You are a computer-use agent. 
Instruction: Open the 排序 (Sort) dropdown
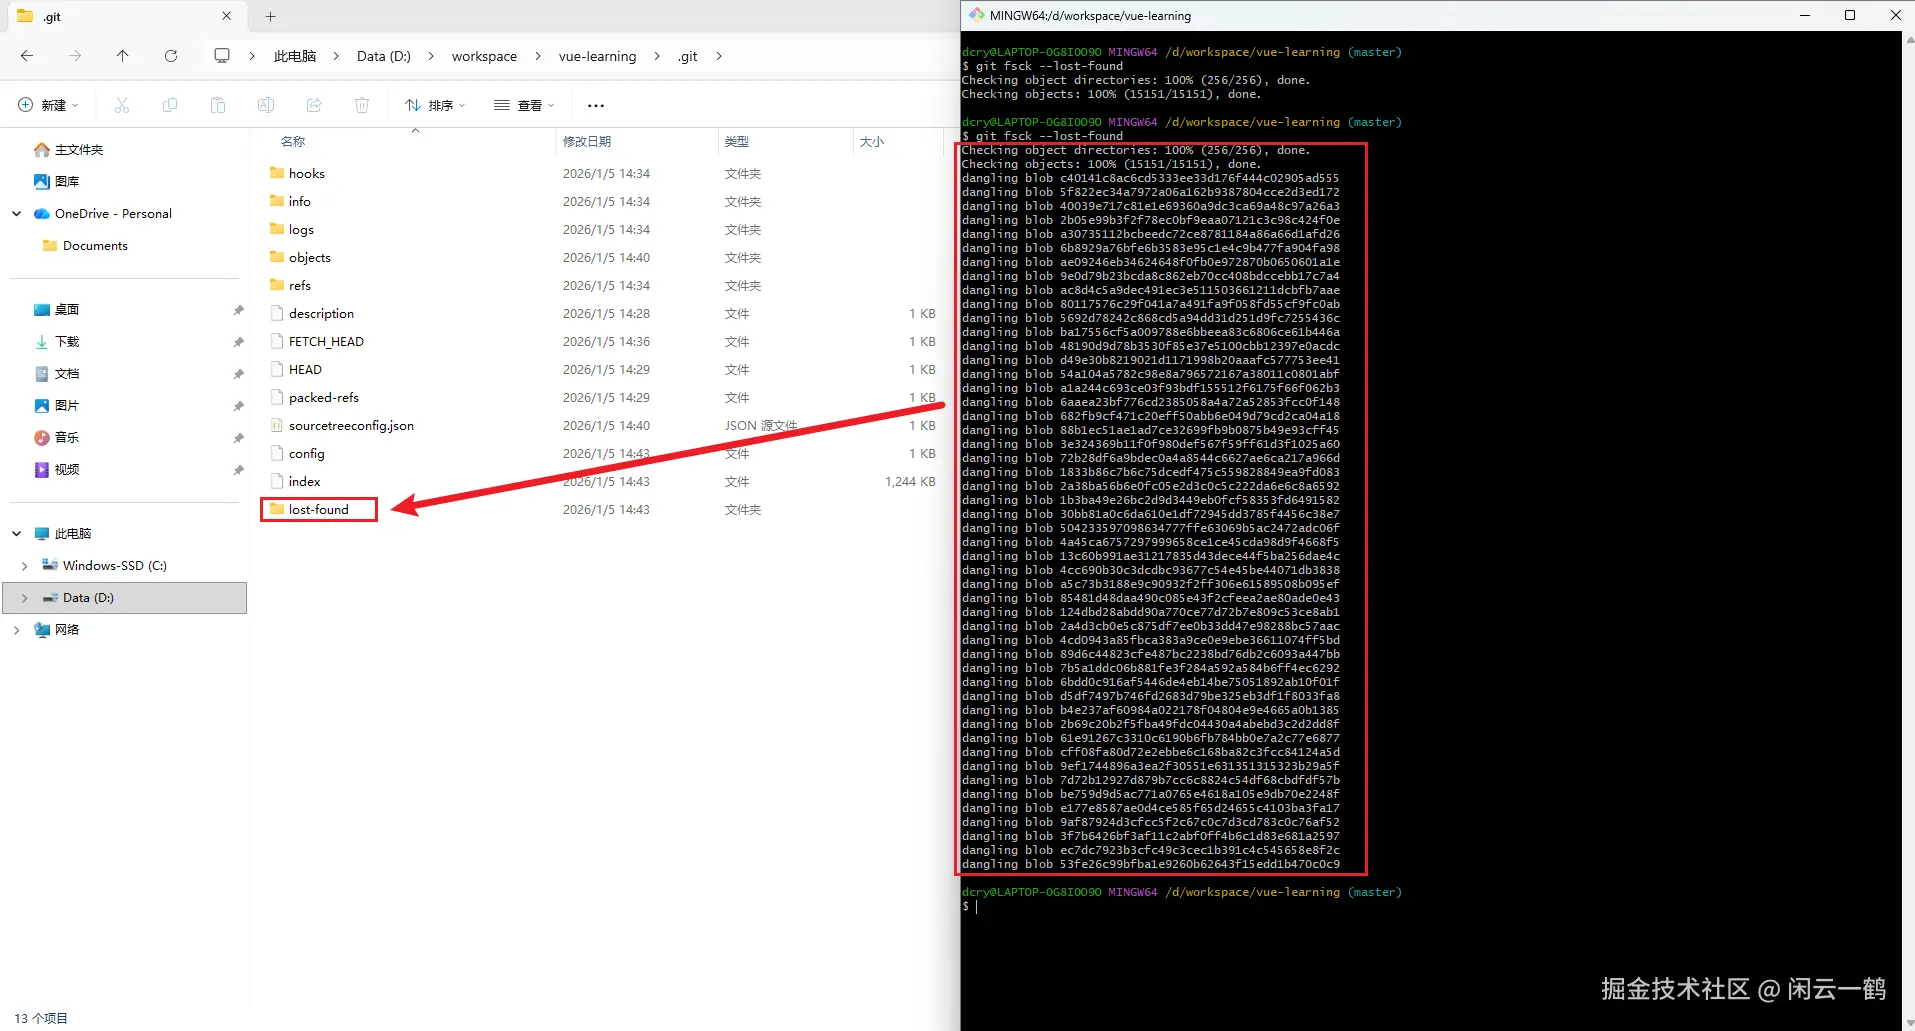(435, 105)
